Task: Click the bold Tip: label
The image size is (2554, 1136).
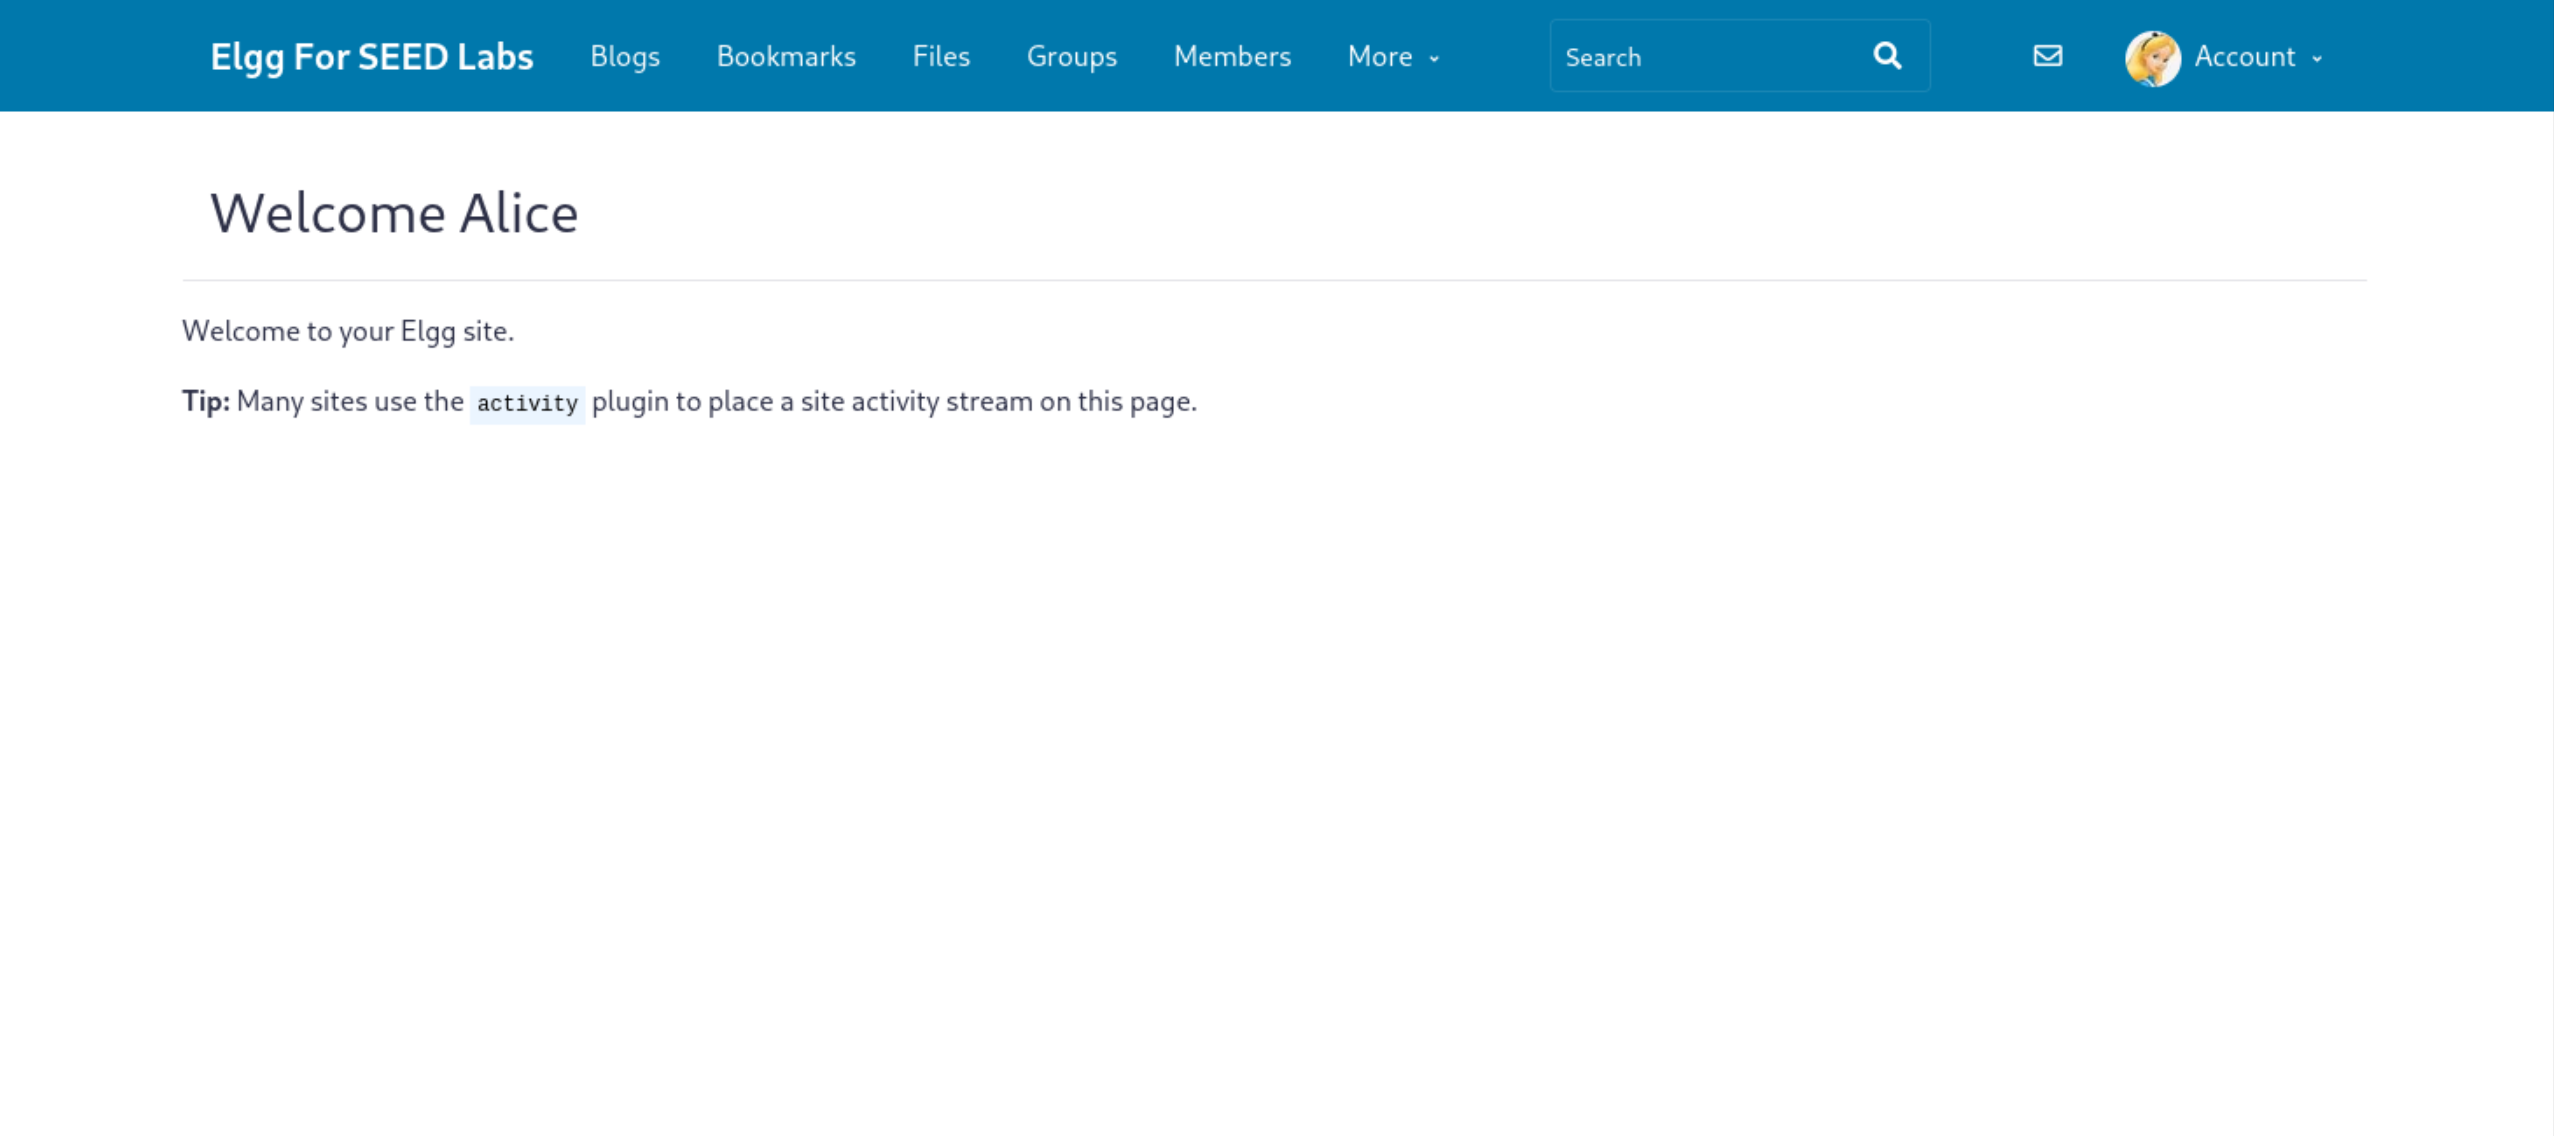Action: (x=206, y=401)
